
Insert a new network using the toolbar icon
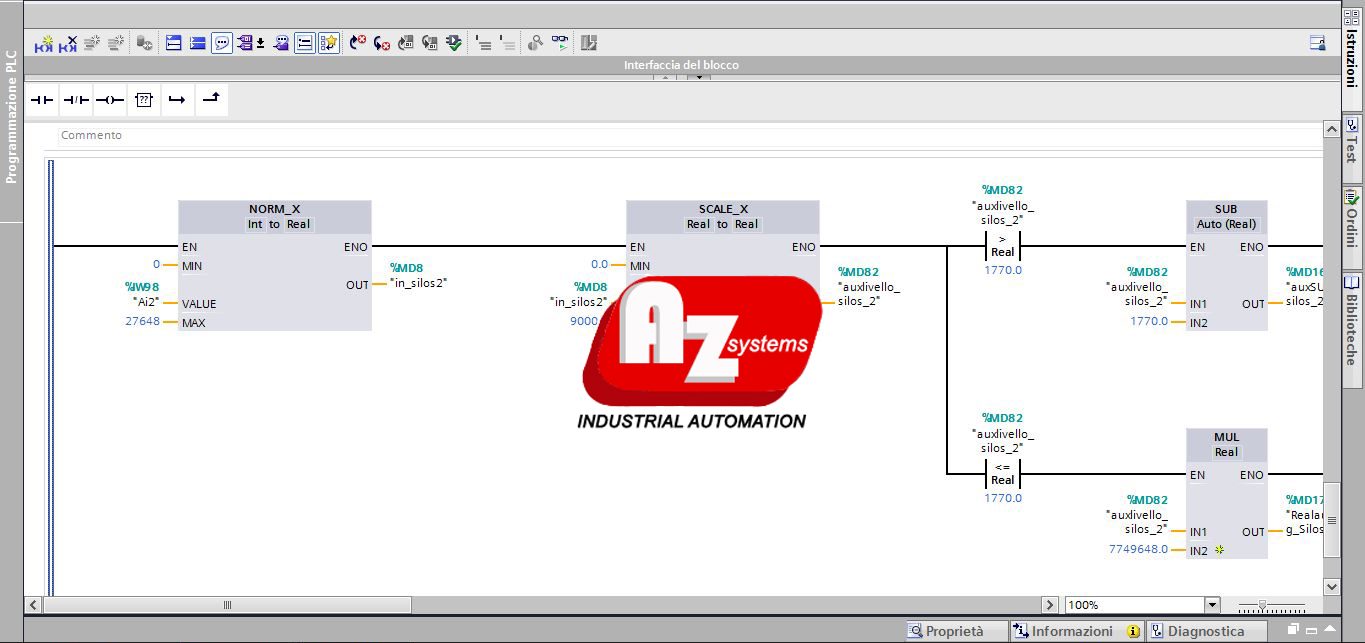(44, 43)
